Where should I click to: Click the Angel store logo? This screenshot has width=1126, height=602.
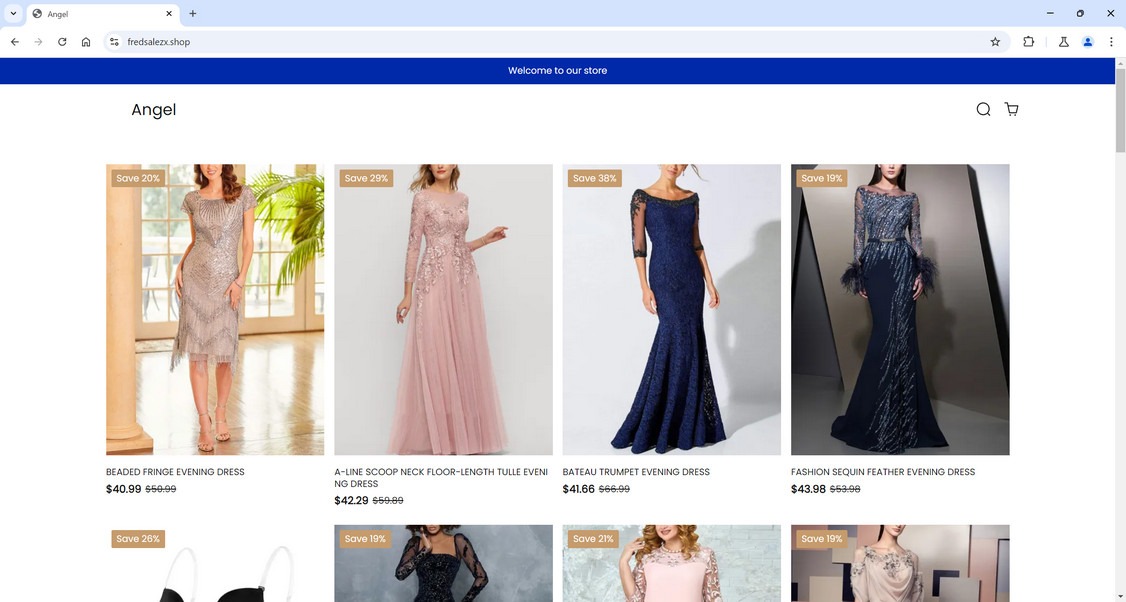(x=154, y=109)
